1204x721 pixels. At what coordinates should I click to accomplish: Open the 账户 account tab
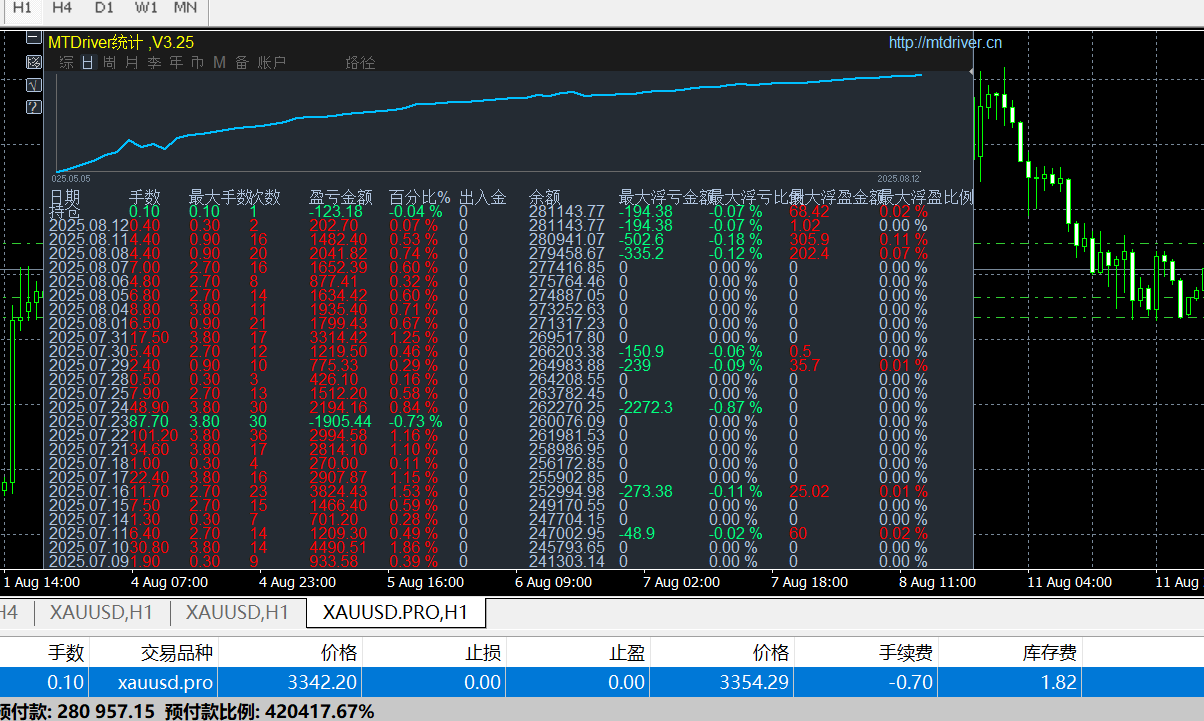tap(272, 63)
